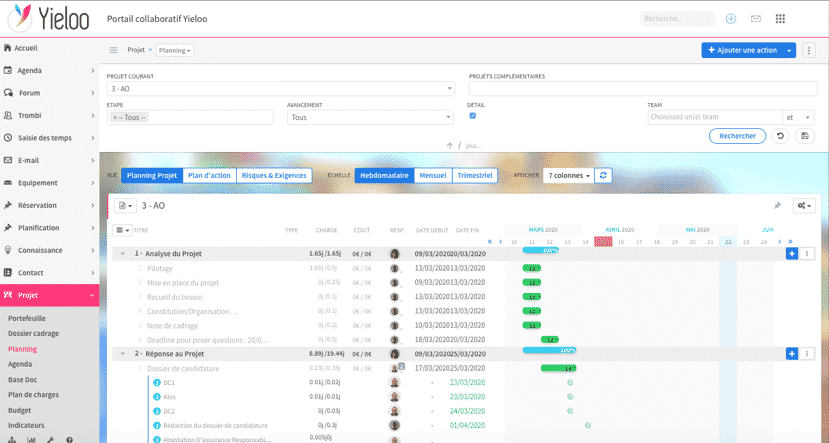
Task: Switch to Plan d'action view
Action: pos(209,175)
